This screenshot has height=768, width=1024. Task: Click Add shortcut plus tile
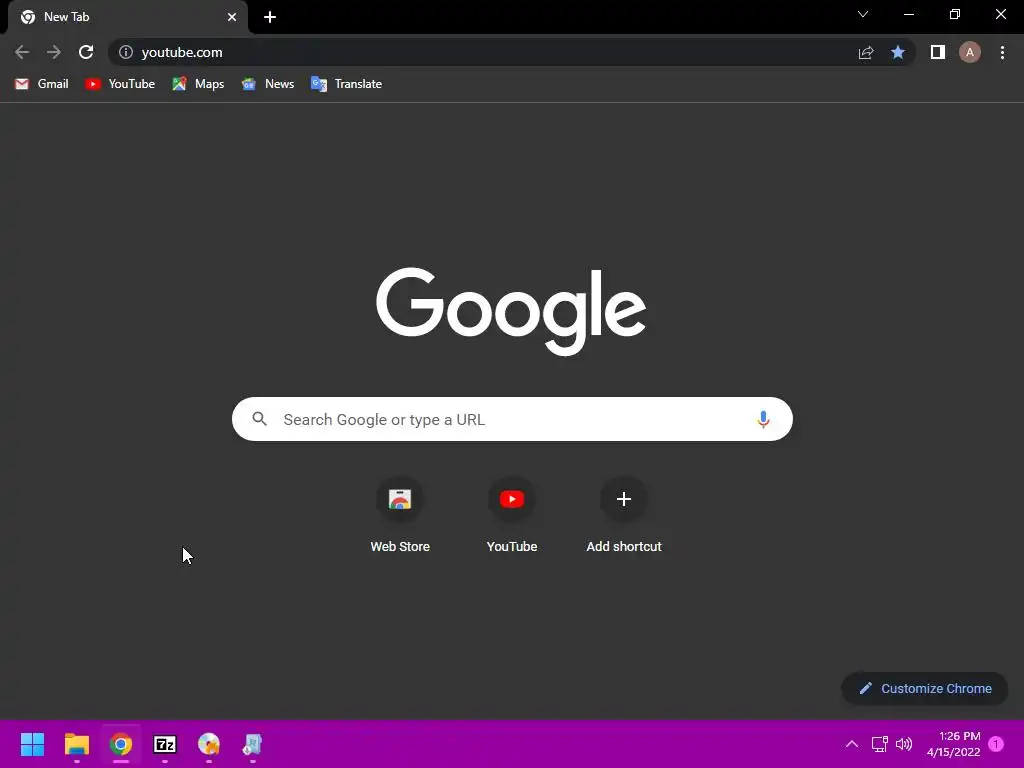coord(624,516)
